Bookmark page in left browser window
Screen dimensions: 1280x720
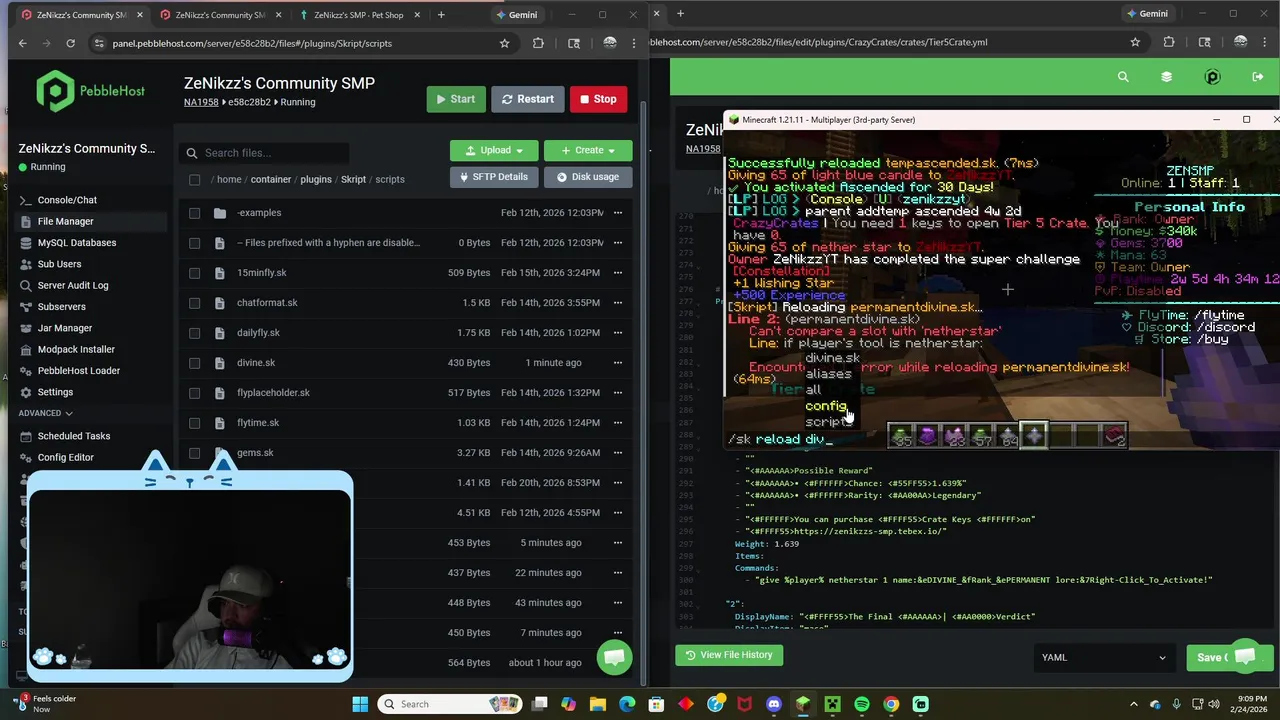point(504,43)
